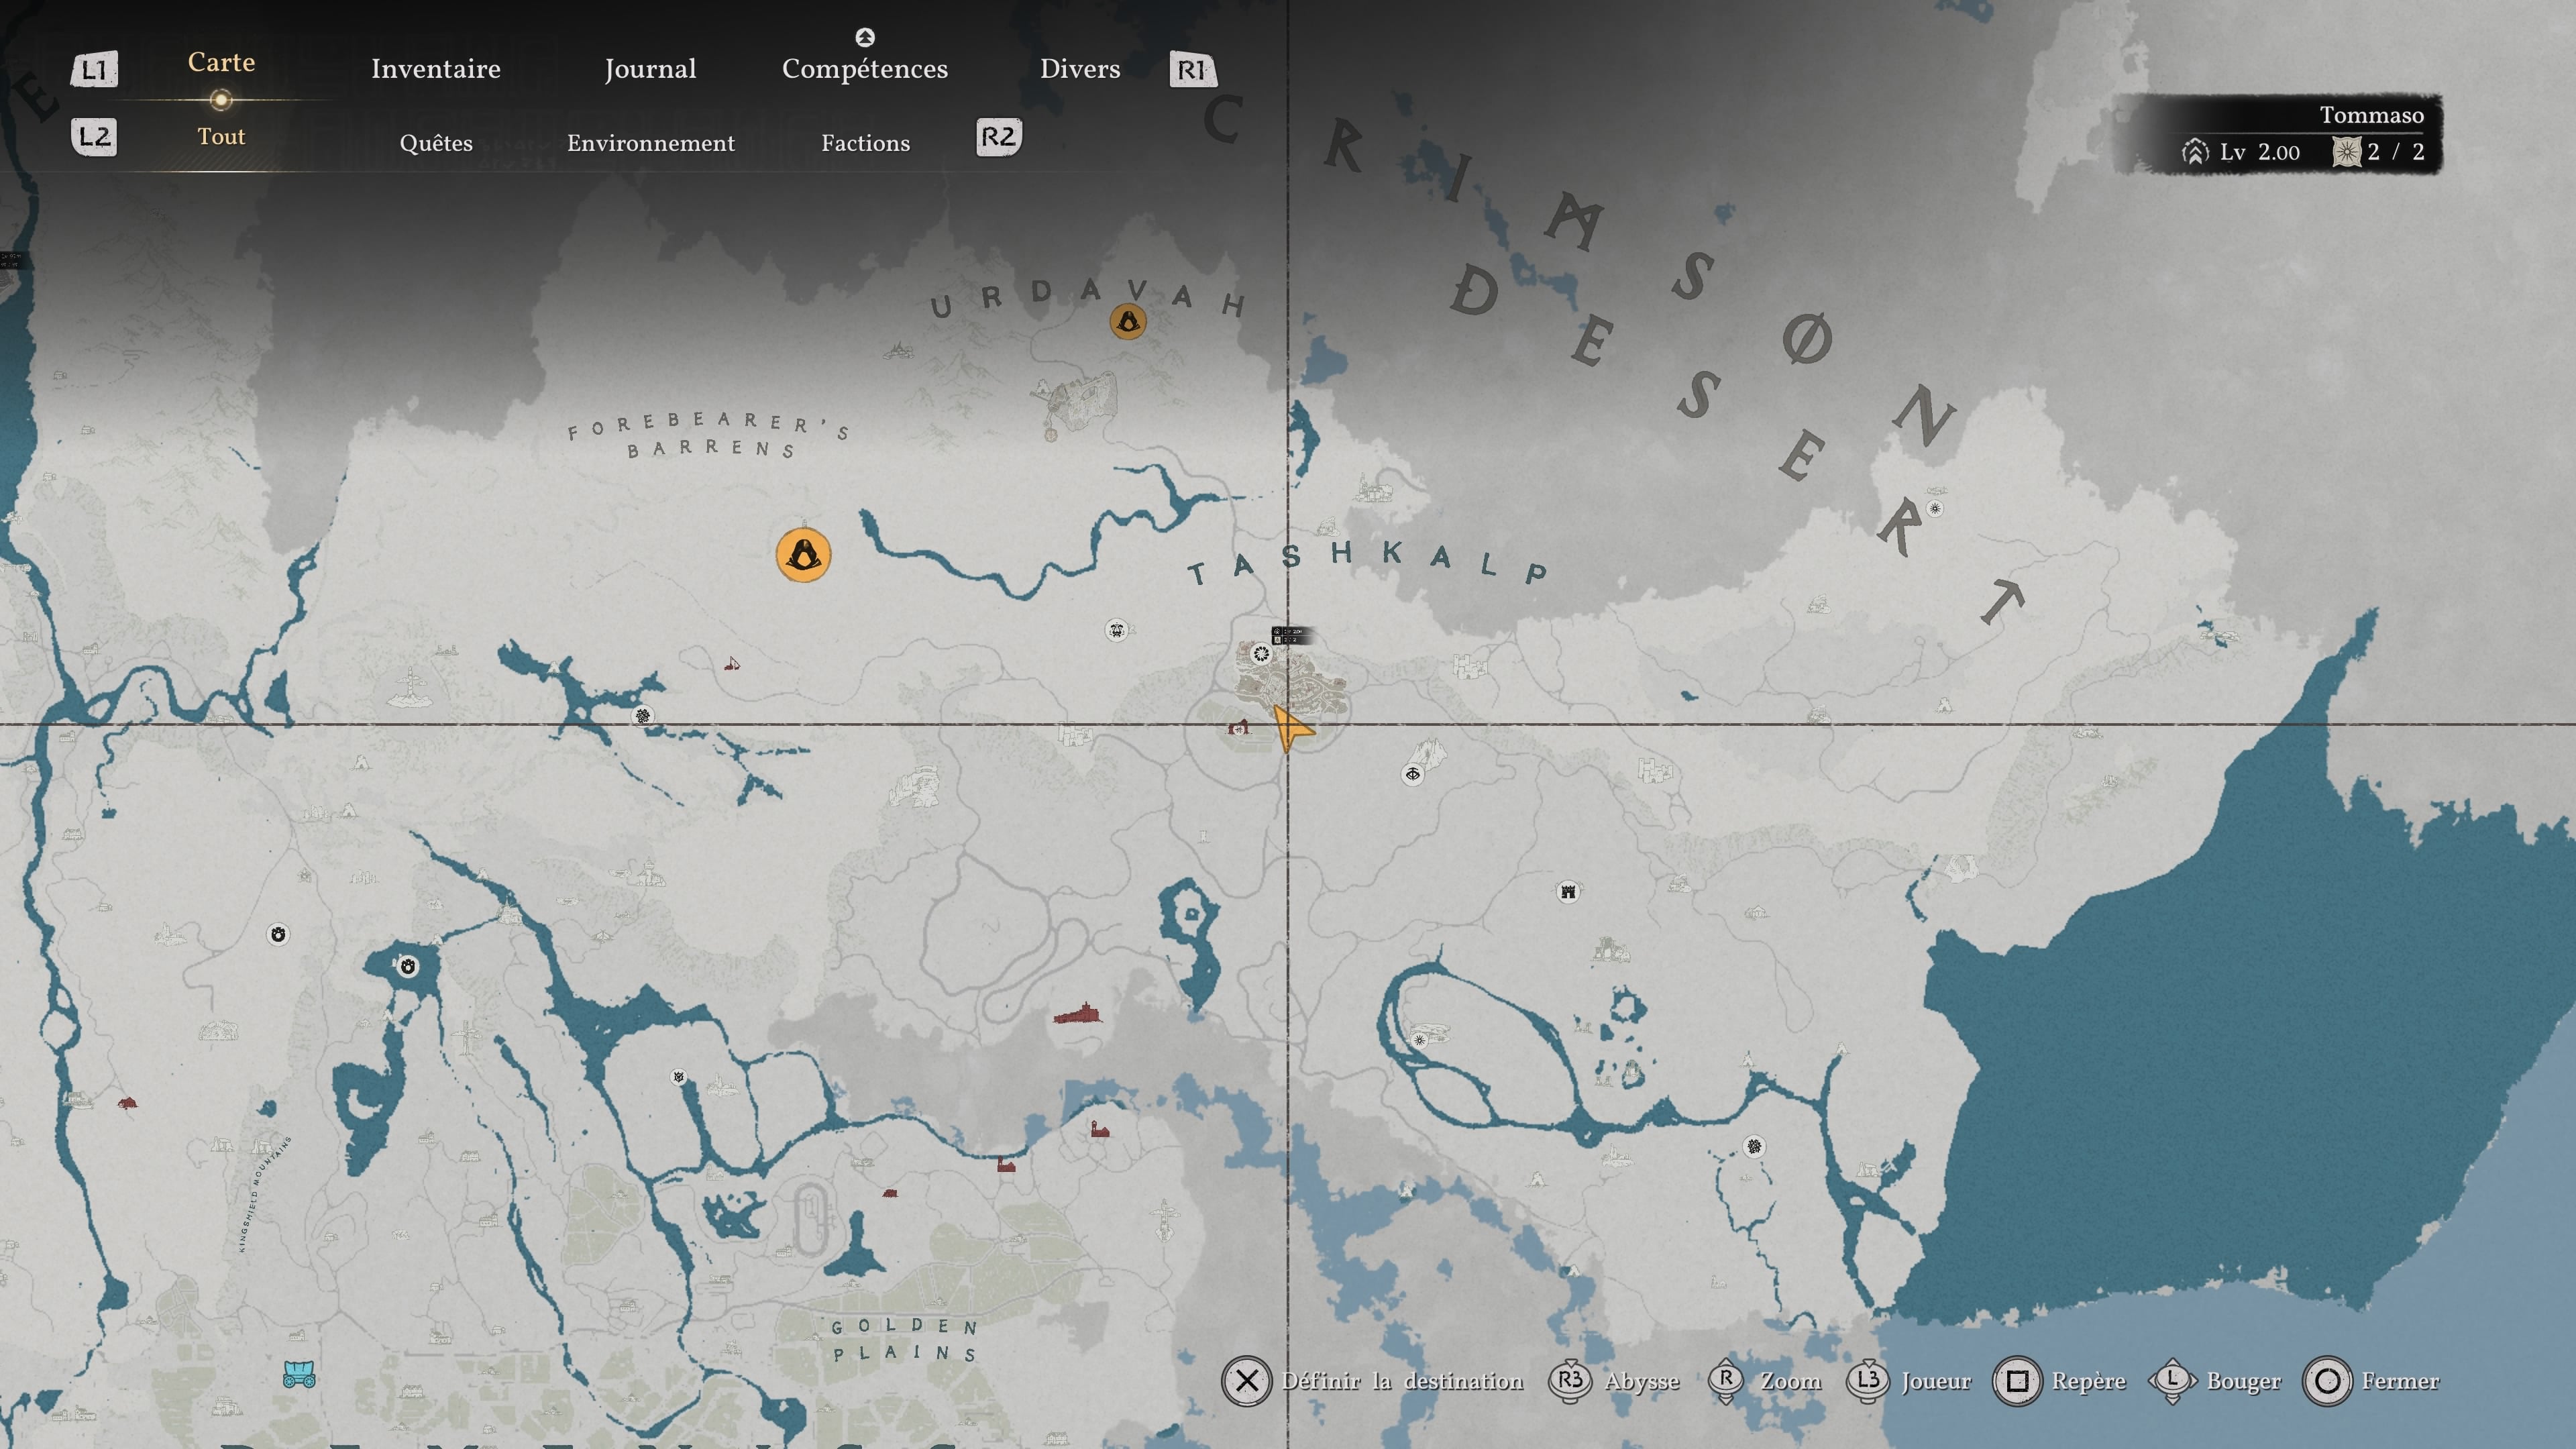Select the Tout map filter

pyautogui.click(x=221, y=136)
